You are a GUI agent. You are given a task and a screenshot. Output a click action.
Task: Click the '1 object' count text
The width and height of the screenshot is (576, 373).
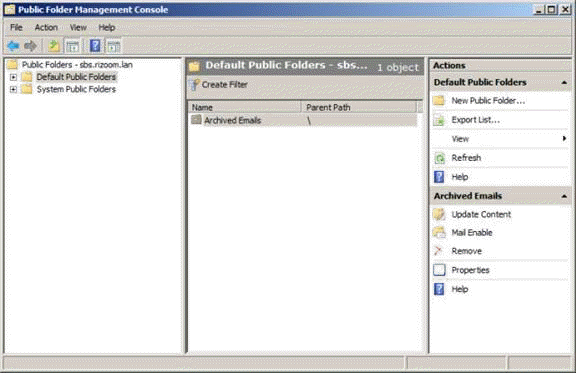tap(398, 68)
